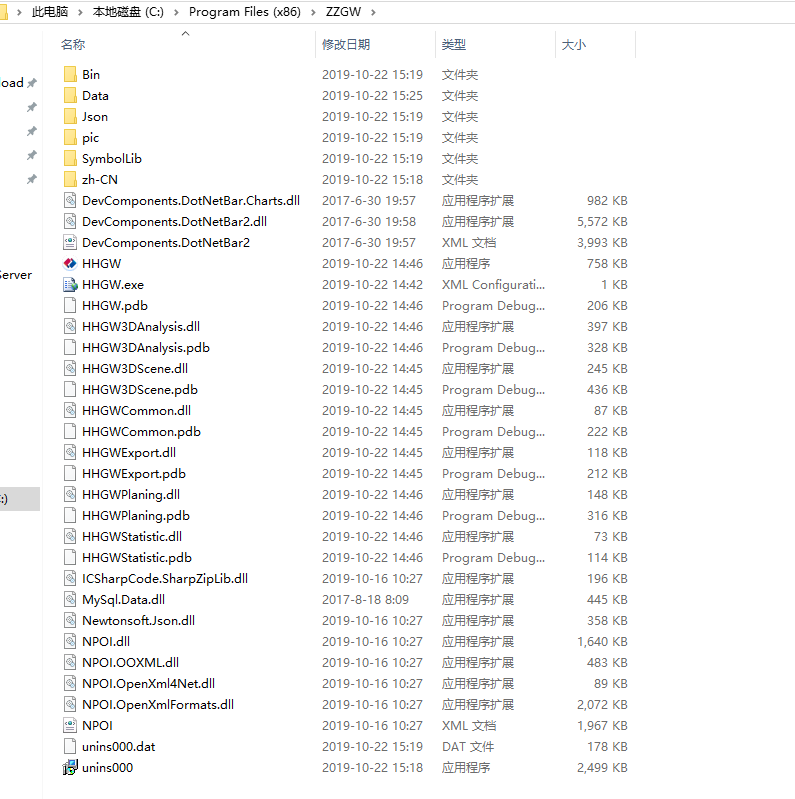Select the HHGWCommon.pdb file name

click(142, 432)
